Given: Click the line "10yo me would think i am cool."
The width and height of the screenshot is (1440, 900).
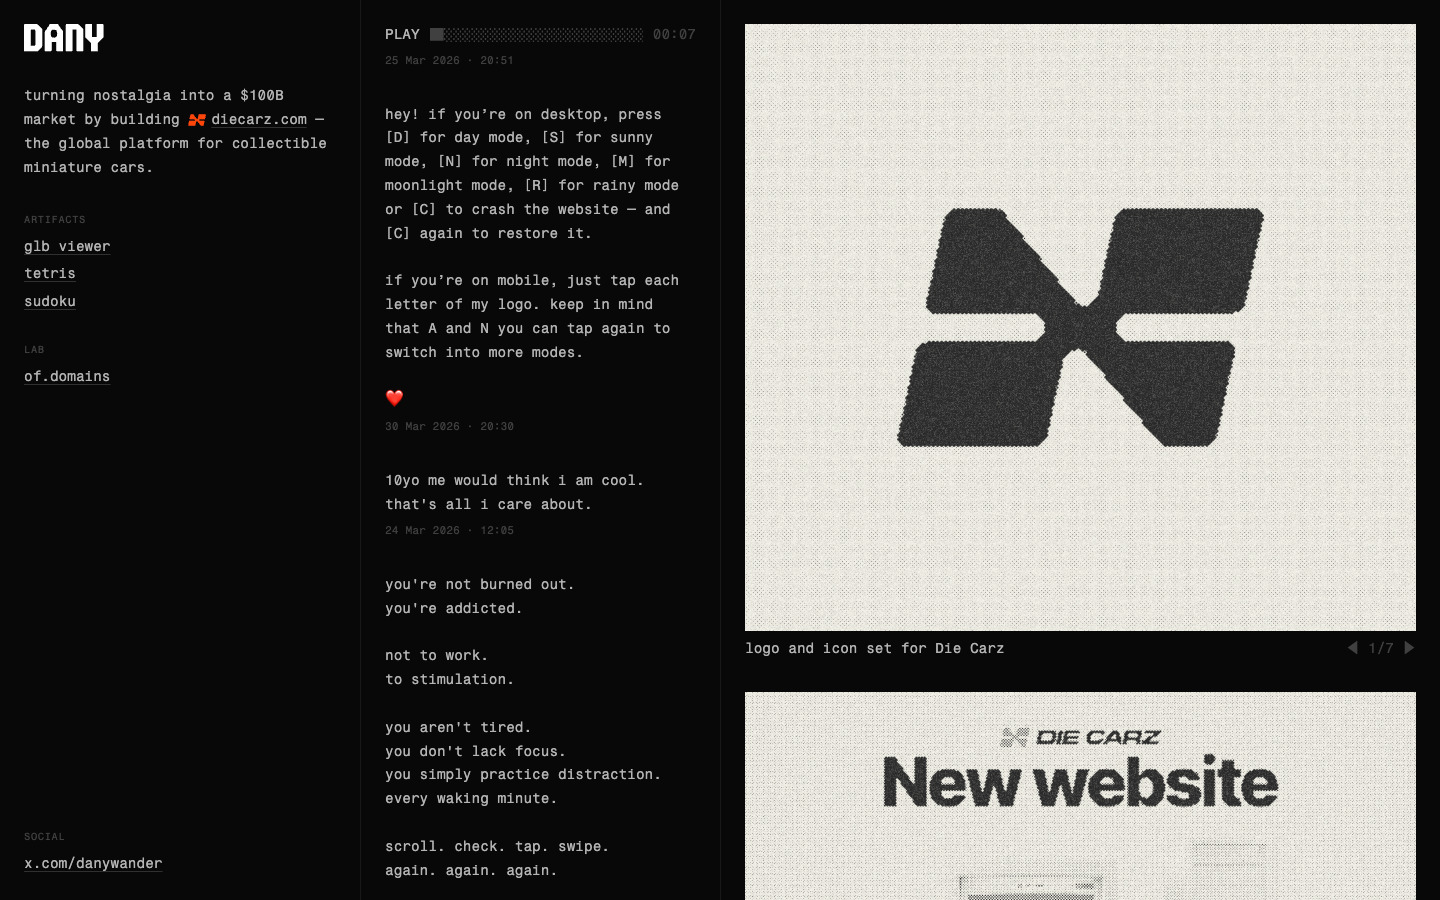Looking at the screenshot, I should (514, 480).
